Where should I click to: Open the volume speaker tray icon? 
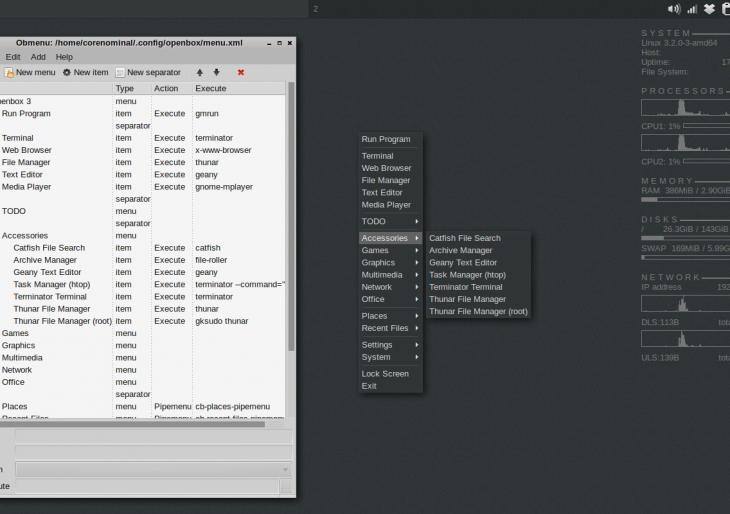coord(673,9)
